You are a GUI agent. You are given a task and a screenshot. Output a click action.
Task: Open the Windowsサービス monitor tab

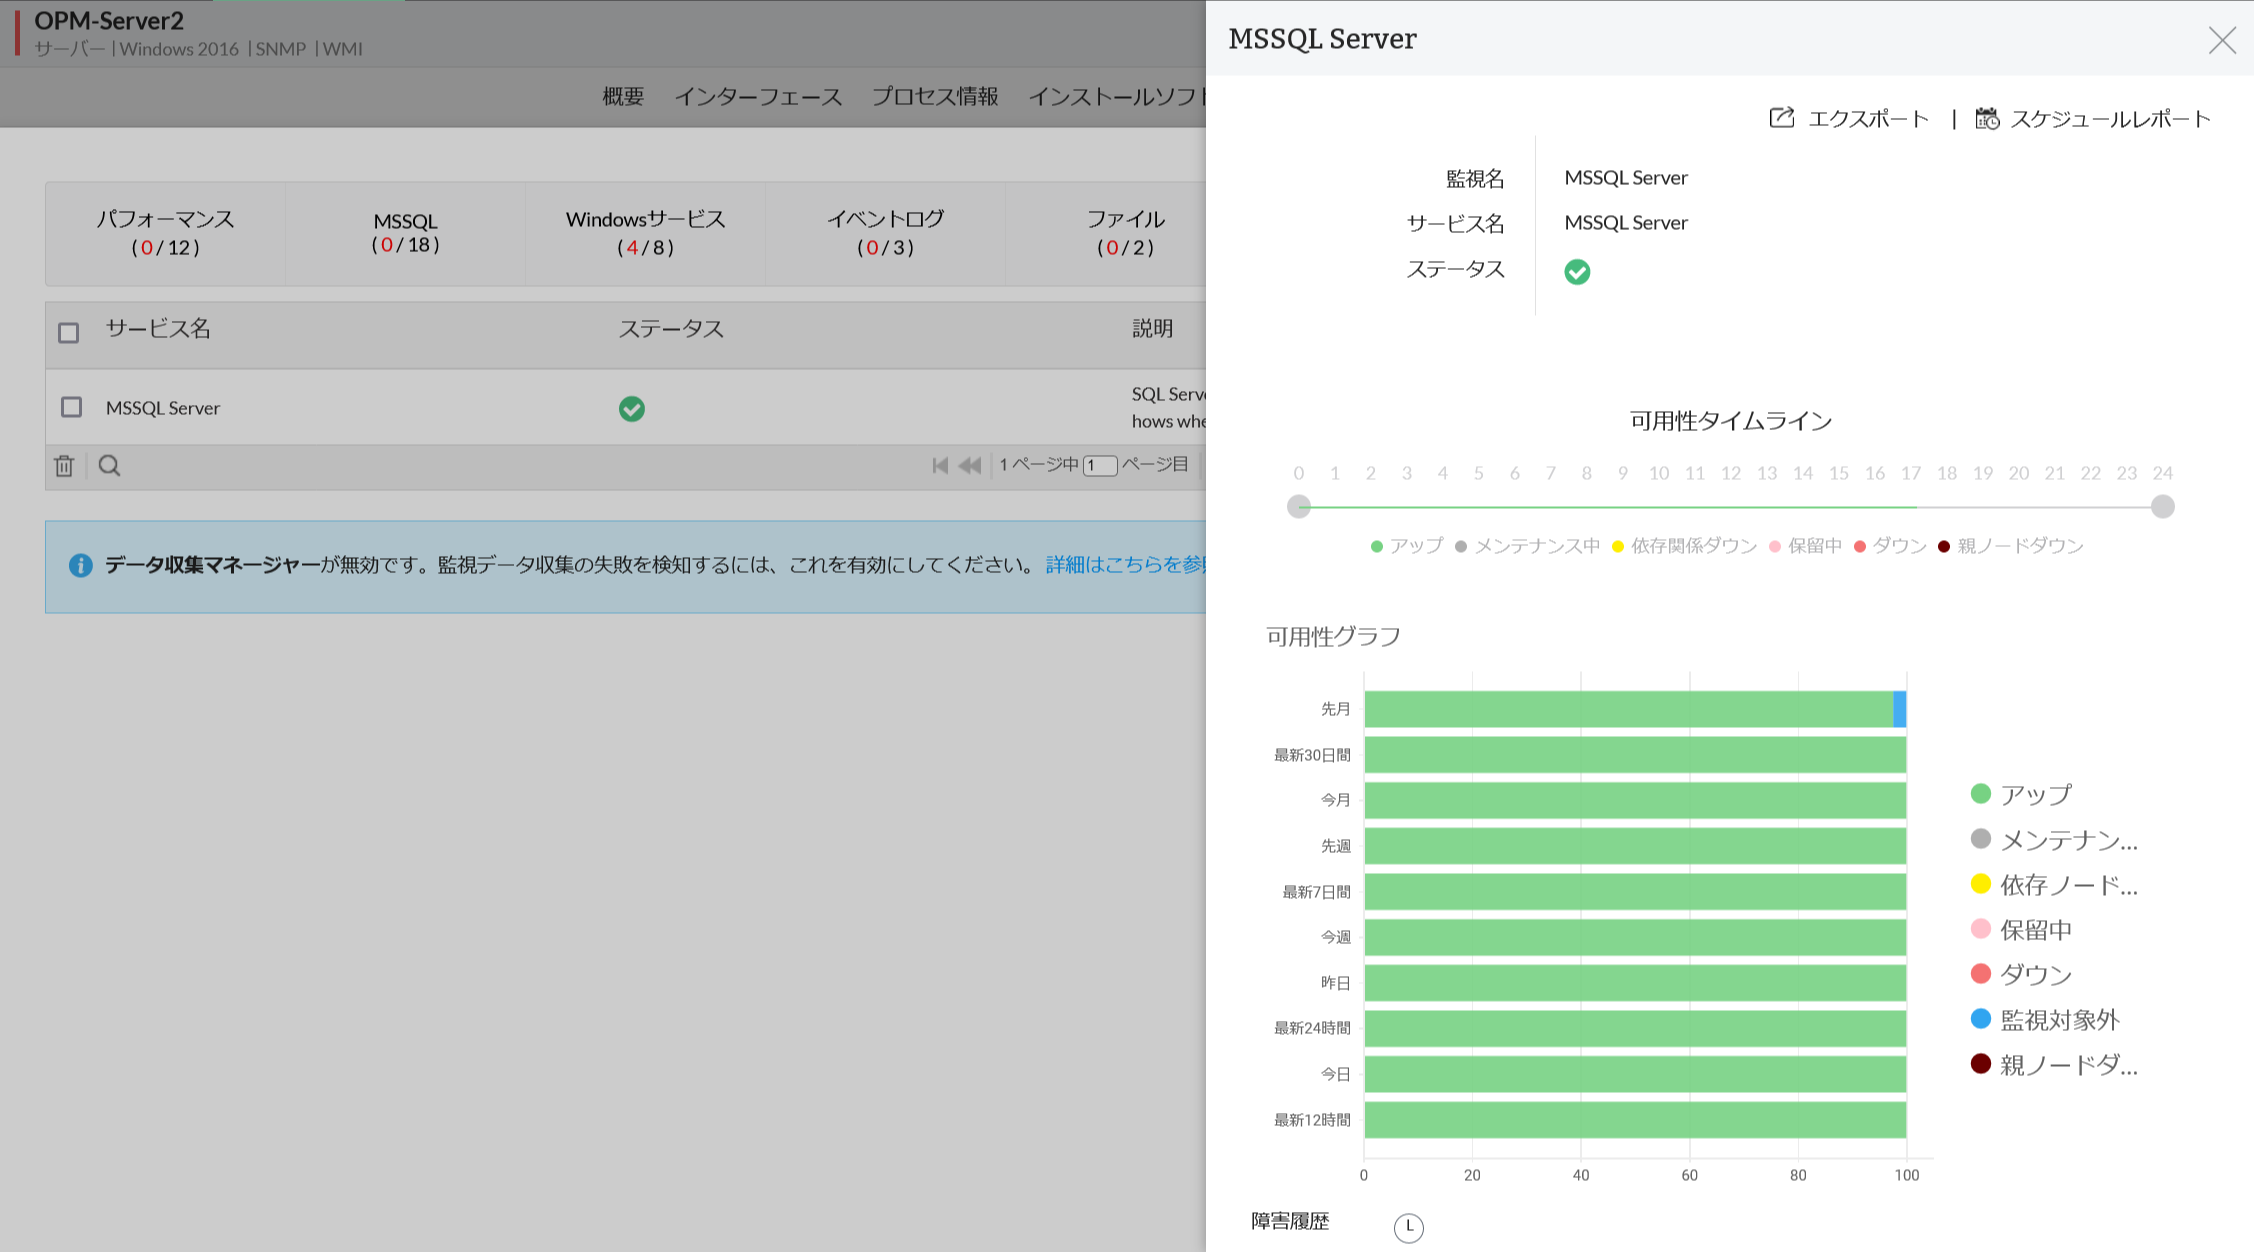tap(645, 232)
